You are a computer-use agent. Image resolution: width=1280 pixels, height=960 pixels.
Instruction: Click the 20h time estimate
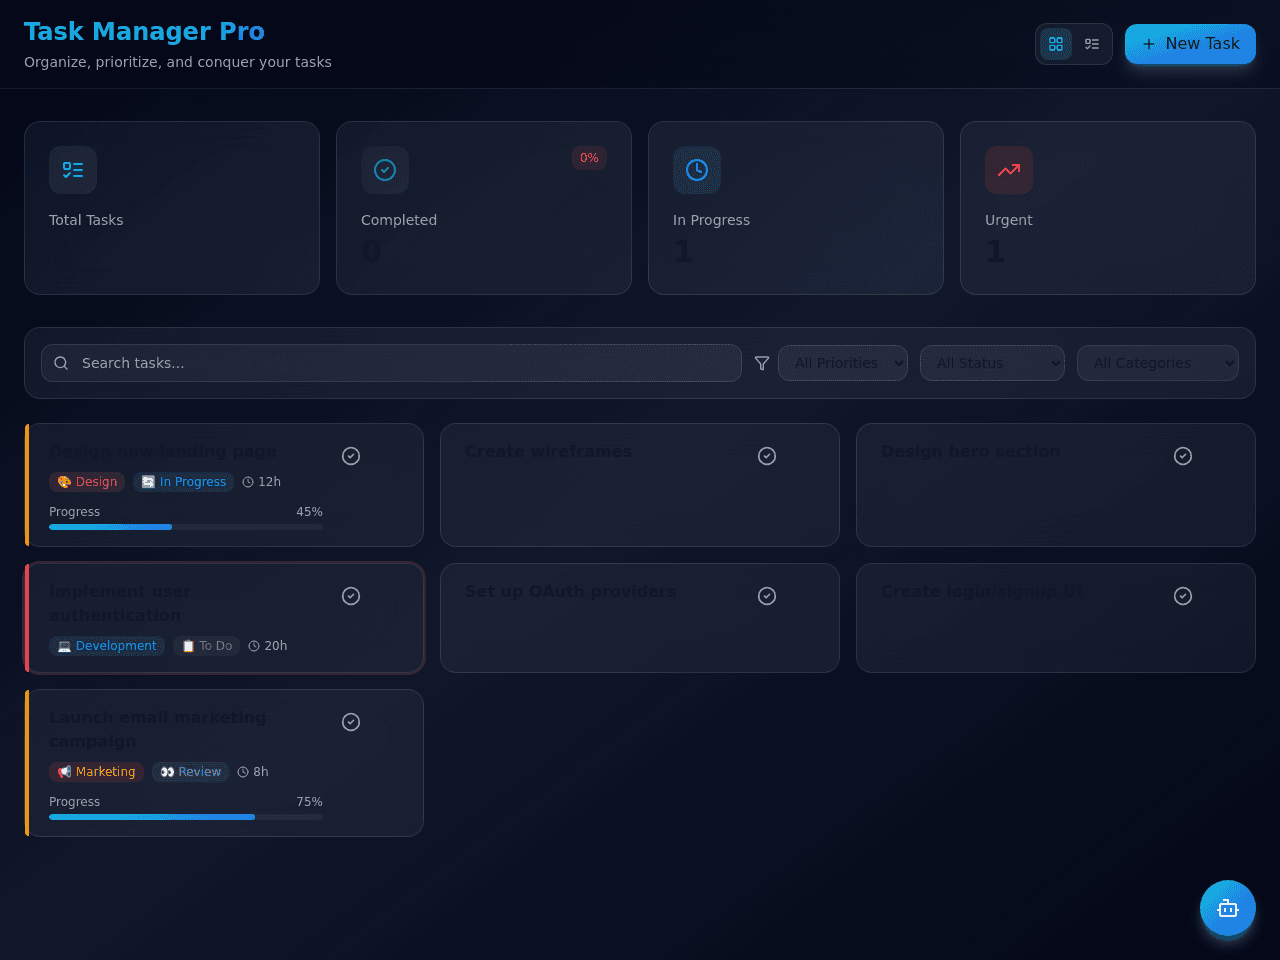pyautogui.click(x=268, y=646)
